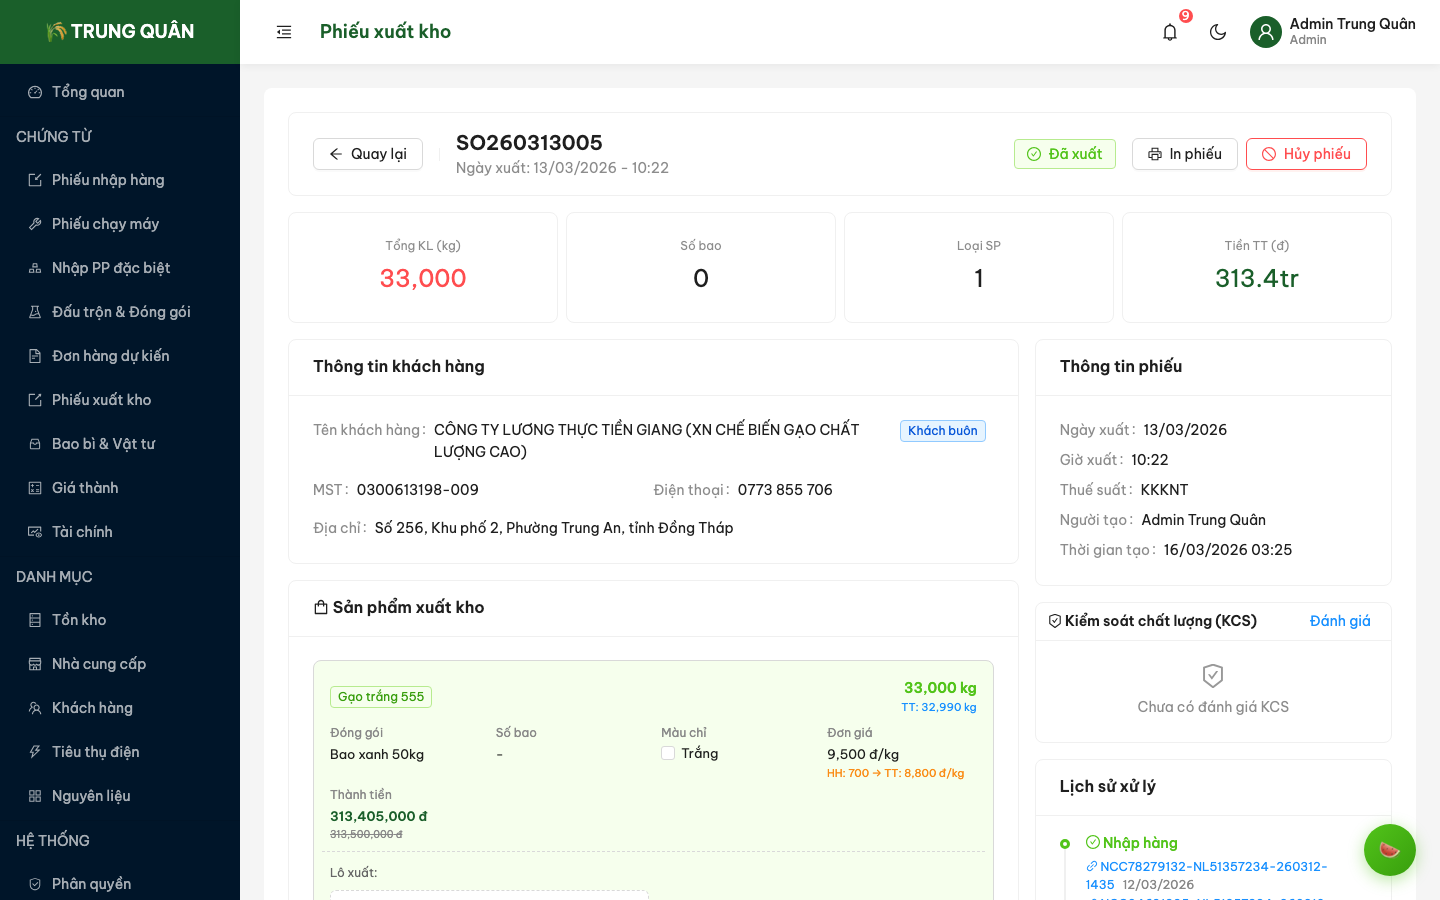Click the Đã xuất status badge
The height and width of the screenshot is (900, 1440).
(x=1064, y=154)
